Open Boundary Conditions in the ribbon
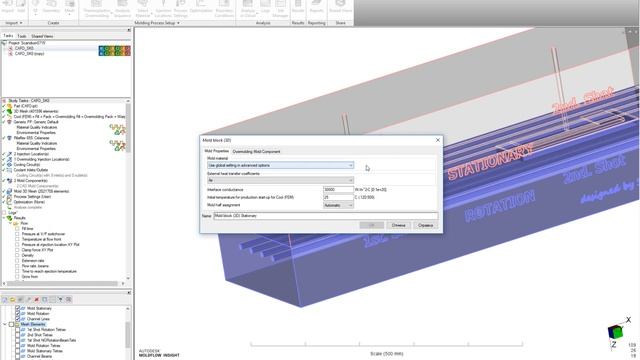 coord(224,8)
